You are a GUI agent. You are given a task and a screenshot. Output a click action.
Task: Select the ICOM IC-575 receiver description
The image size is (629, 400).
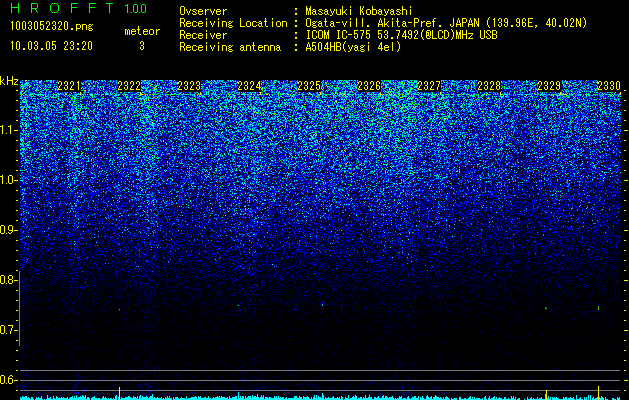click(401, 36)
